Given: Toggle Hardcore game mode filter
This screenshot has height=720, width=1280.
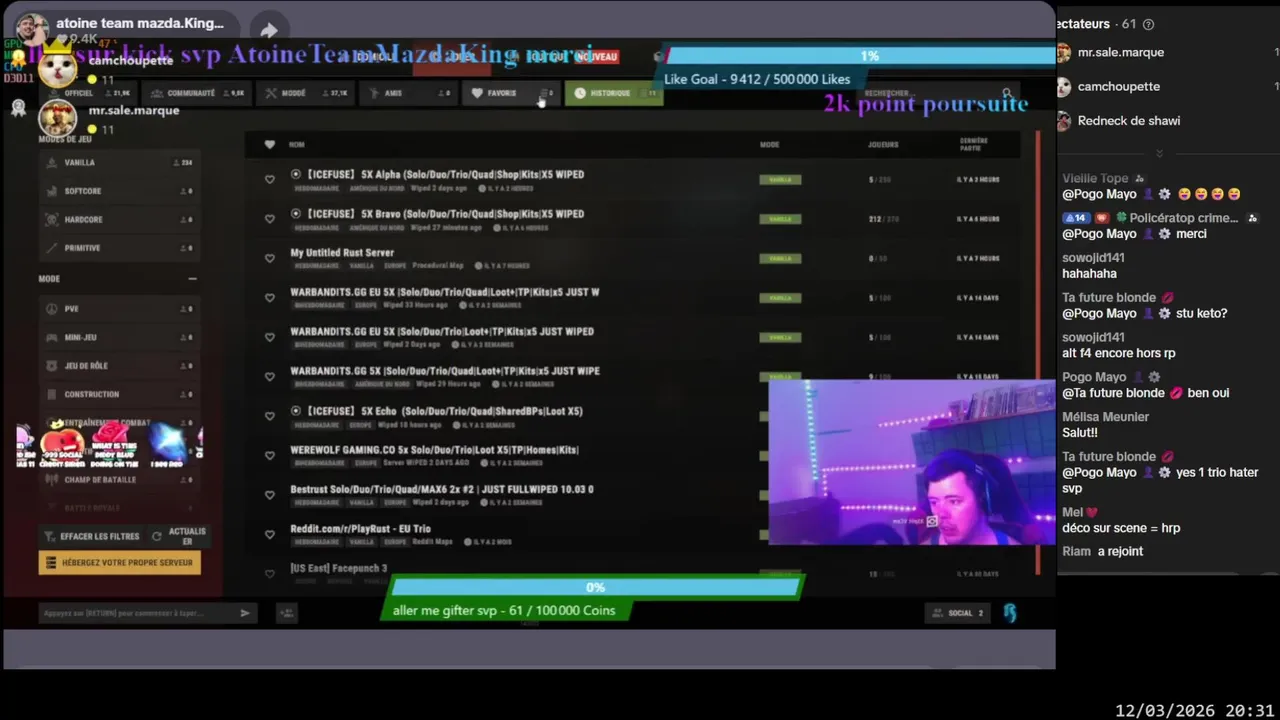Looking at the screenshot, I should tap(119, 219).
